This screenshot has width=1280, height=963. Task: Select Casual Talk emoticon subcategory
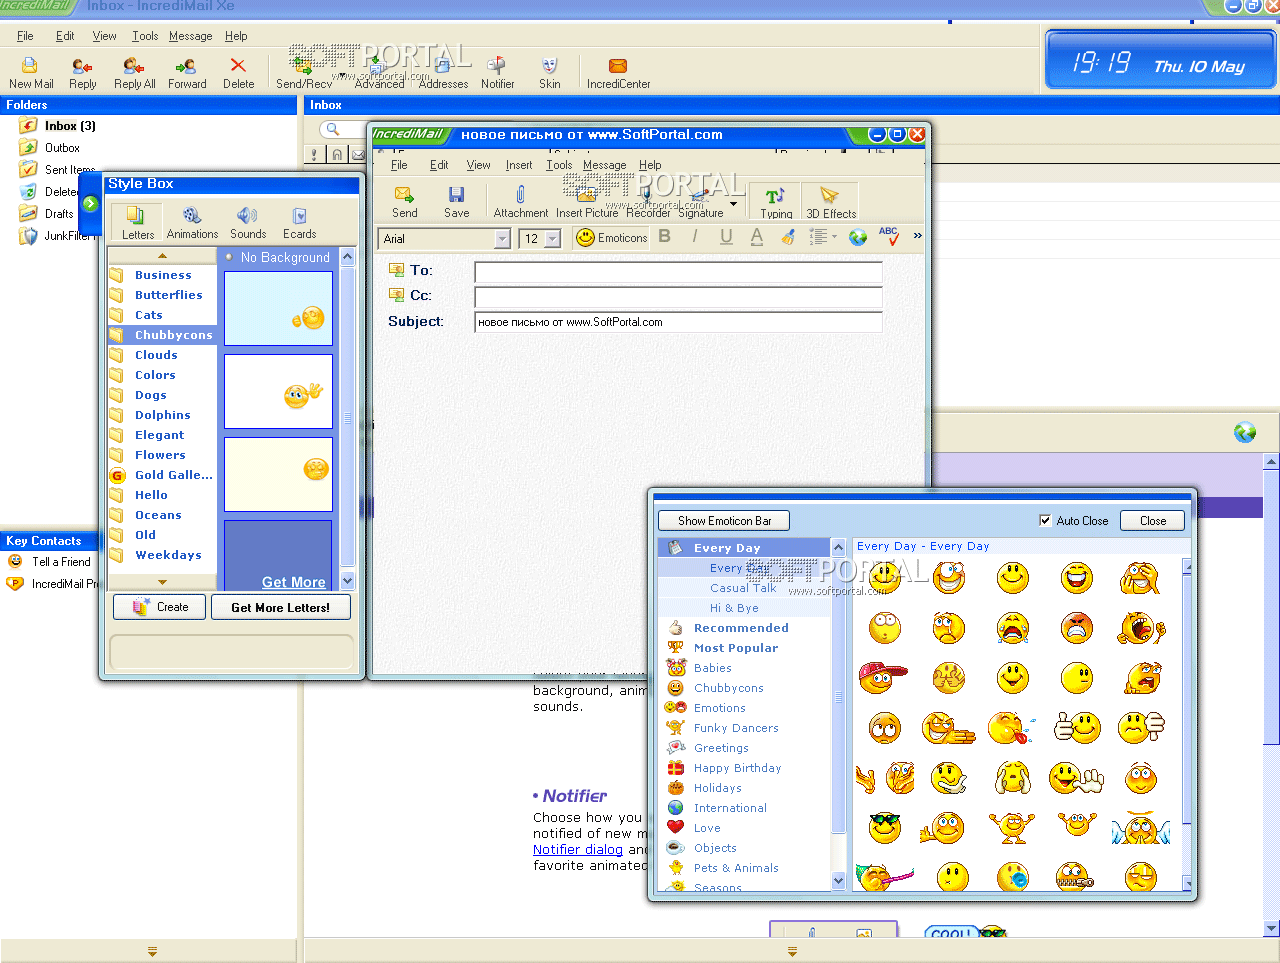pos(743,588)
